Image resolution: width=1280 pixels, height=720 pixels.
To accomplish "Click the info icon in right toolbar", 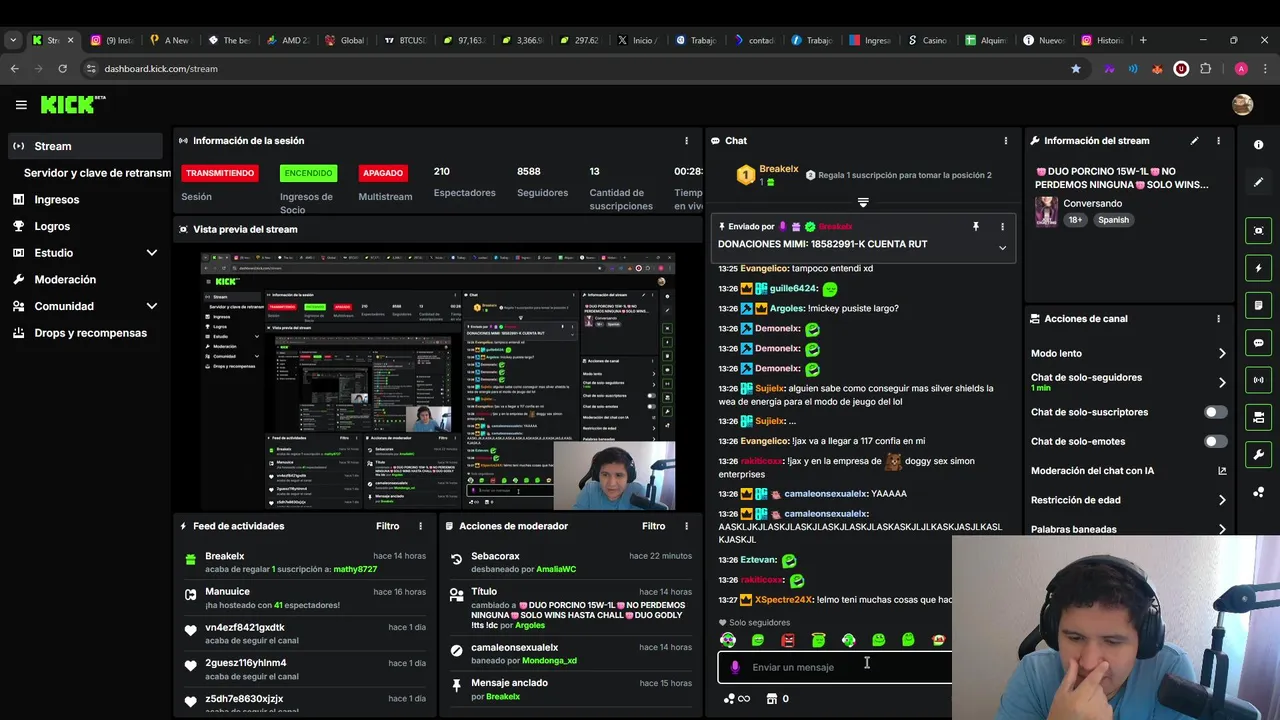I will pyautogui.click(x=1258, y=145).
